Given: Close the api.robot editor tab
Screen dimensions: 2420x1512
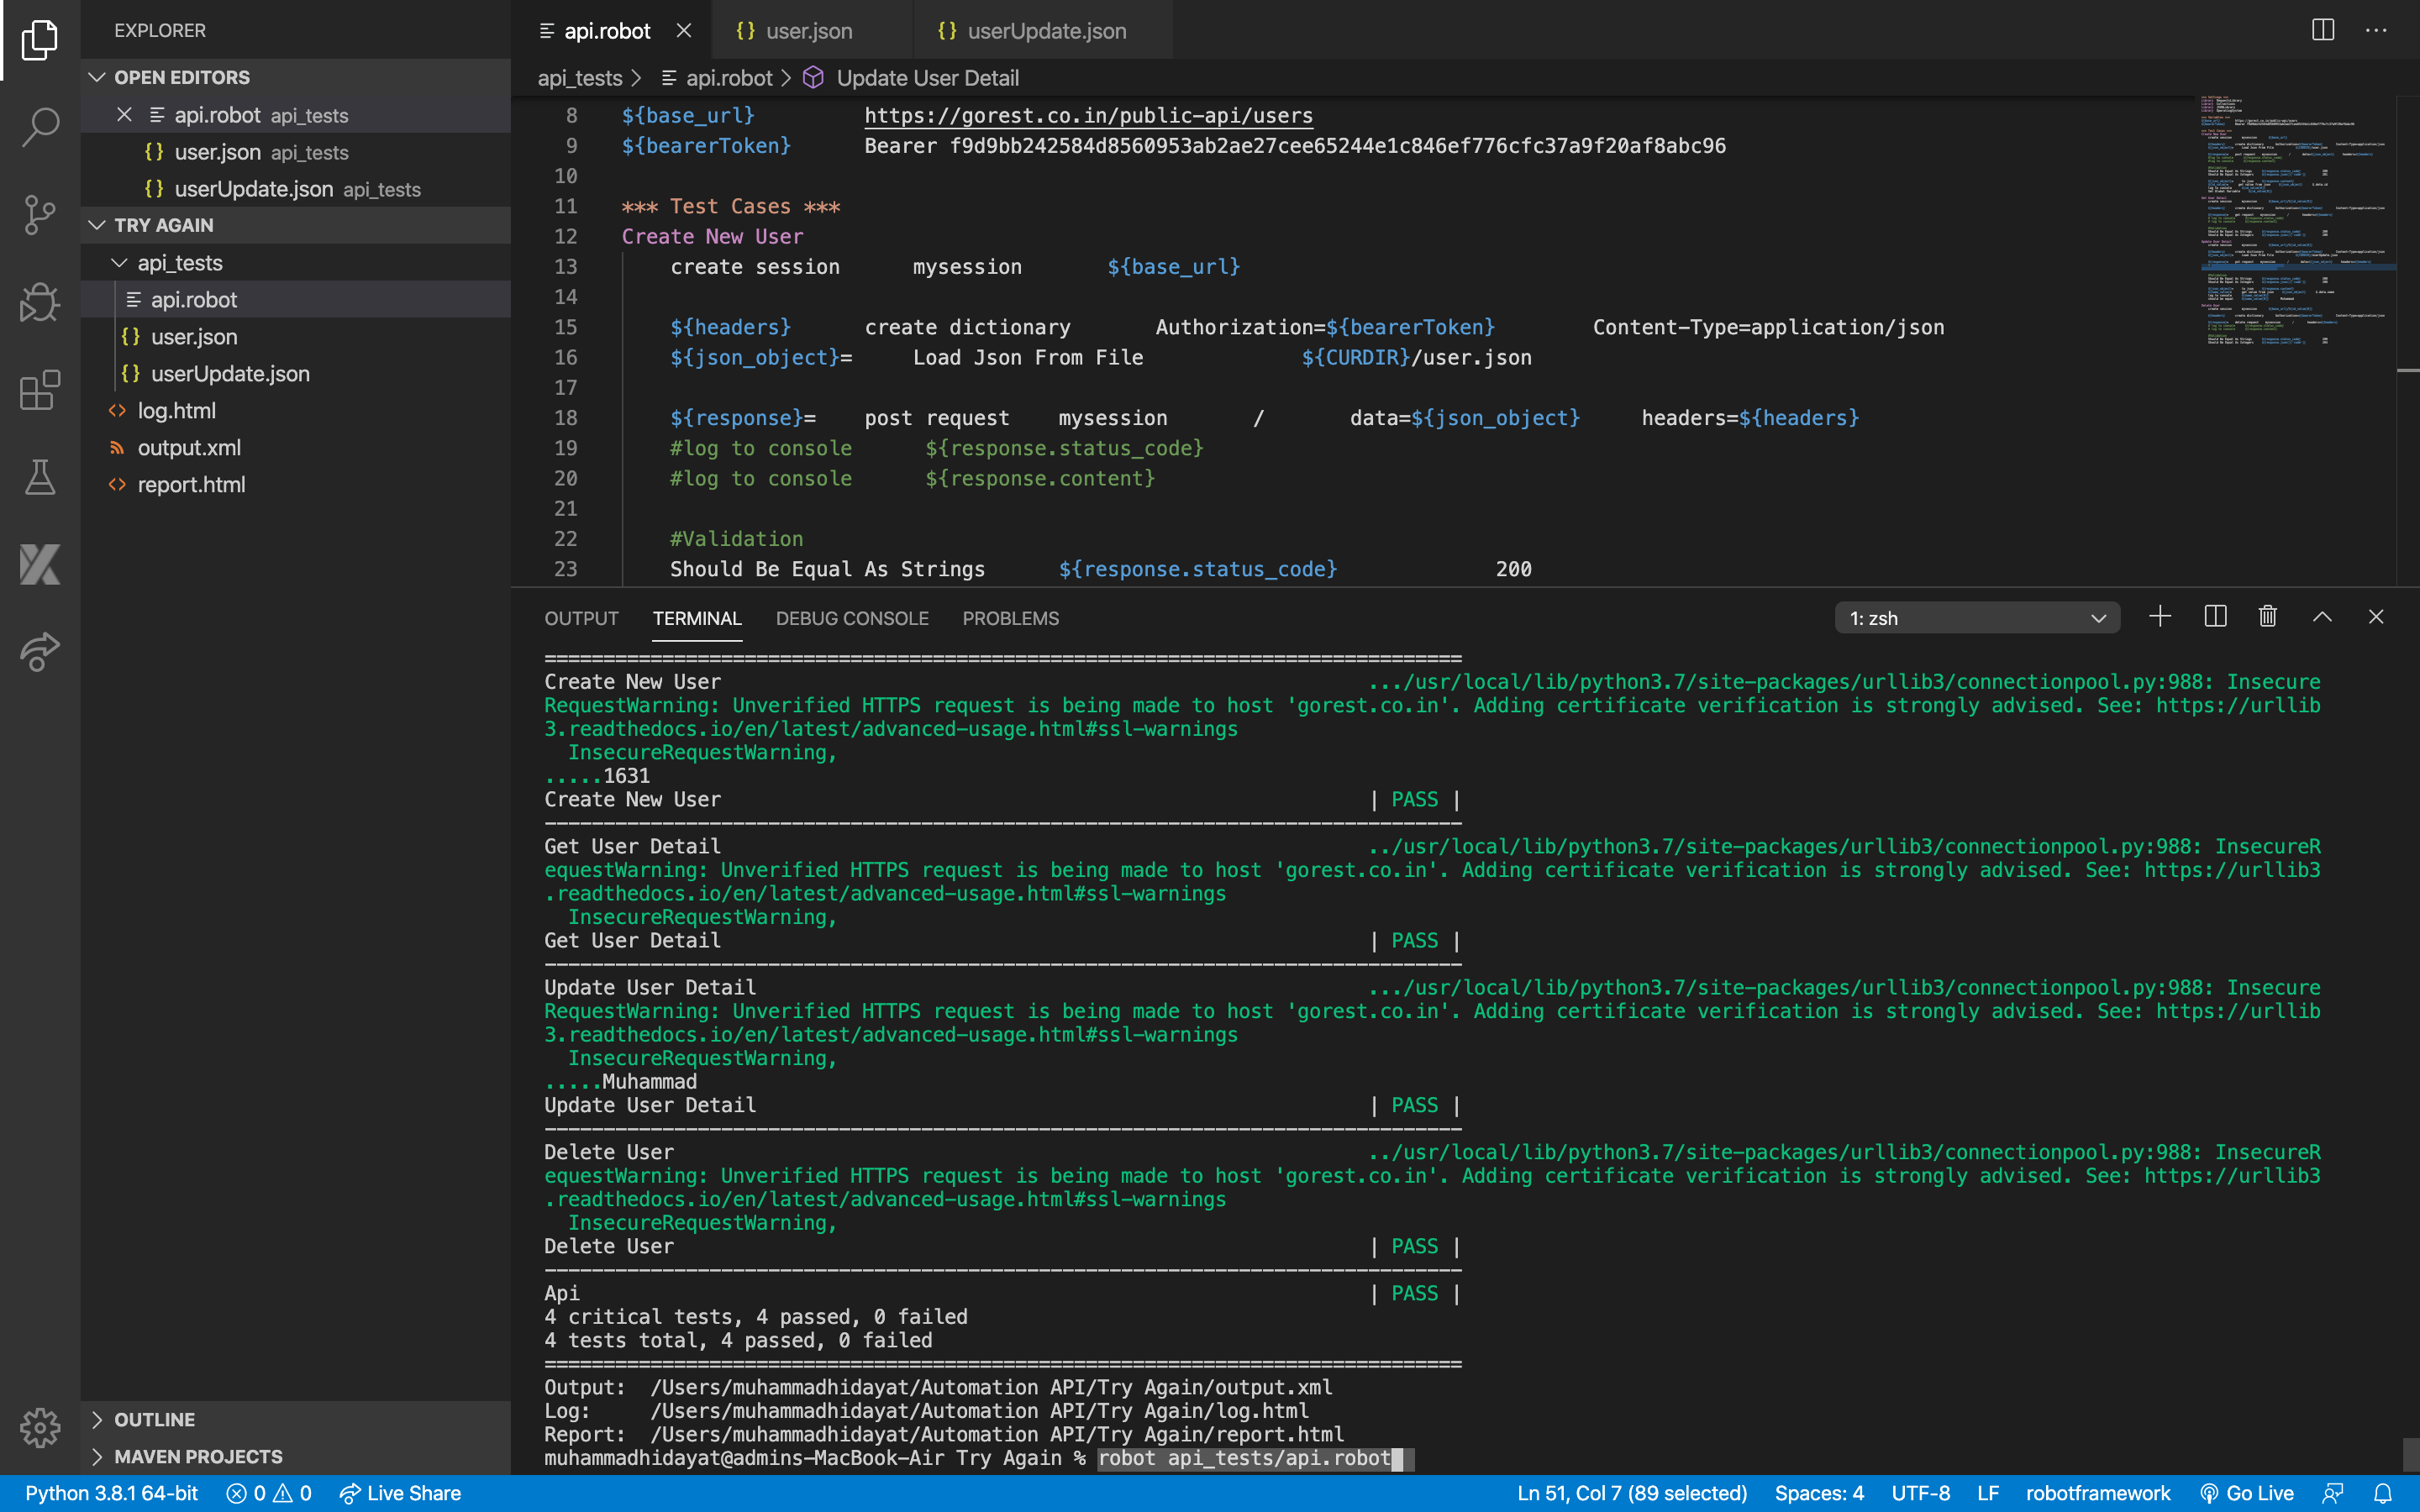Looking at the screenshot, I should (x=684, y=31).
